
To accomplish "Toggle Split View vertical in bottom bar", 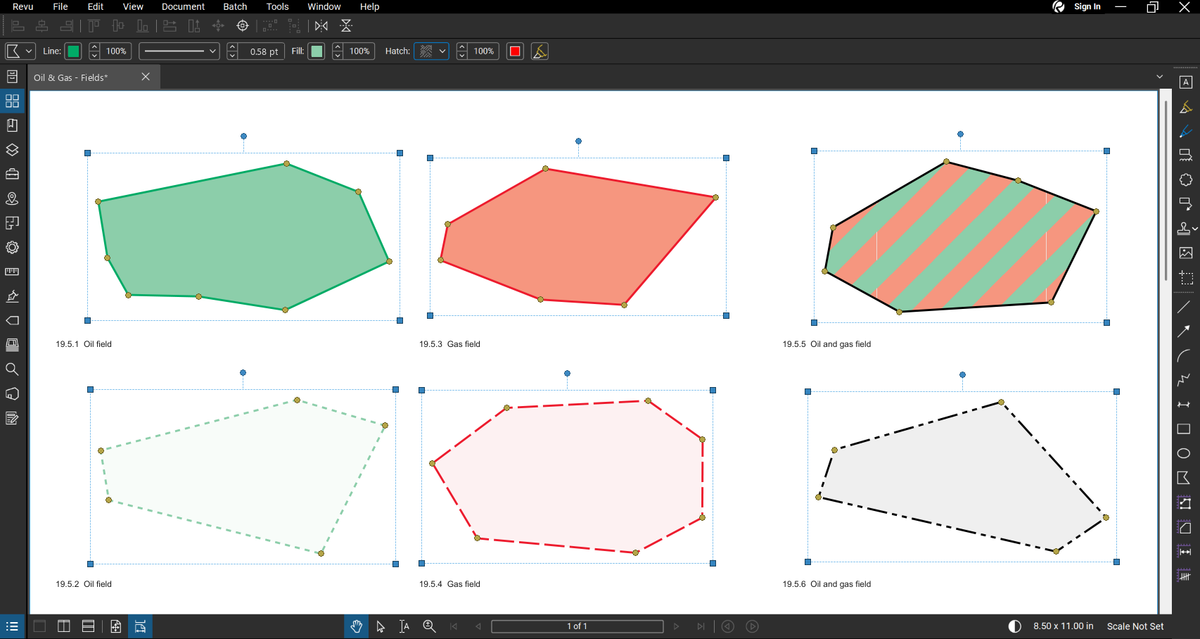I will [x=64, y=626].
